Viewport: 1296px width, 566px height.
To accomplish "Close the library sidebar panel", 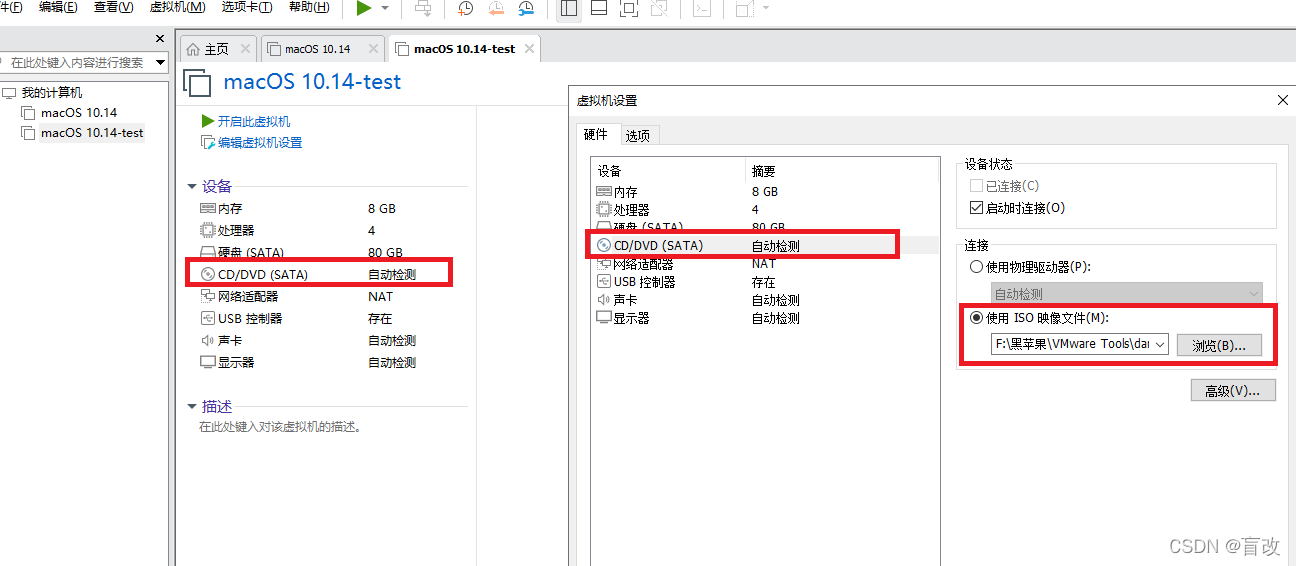I will (160, 39).
